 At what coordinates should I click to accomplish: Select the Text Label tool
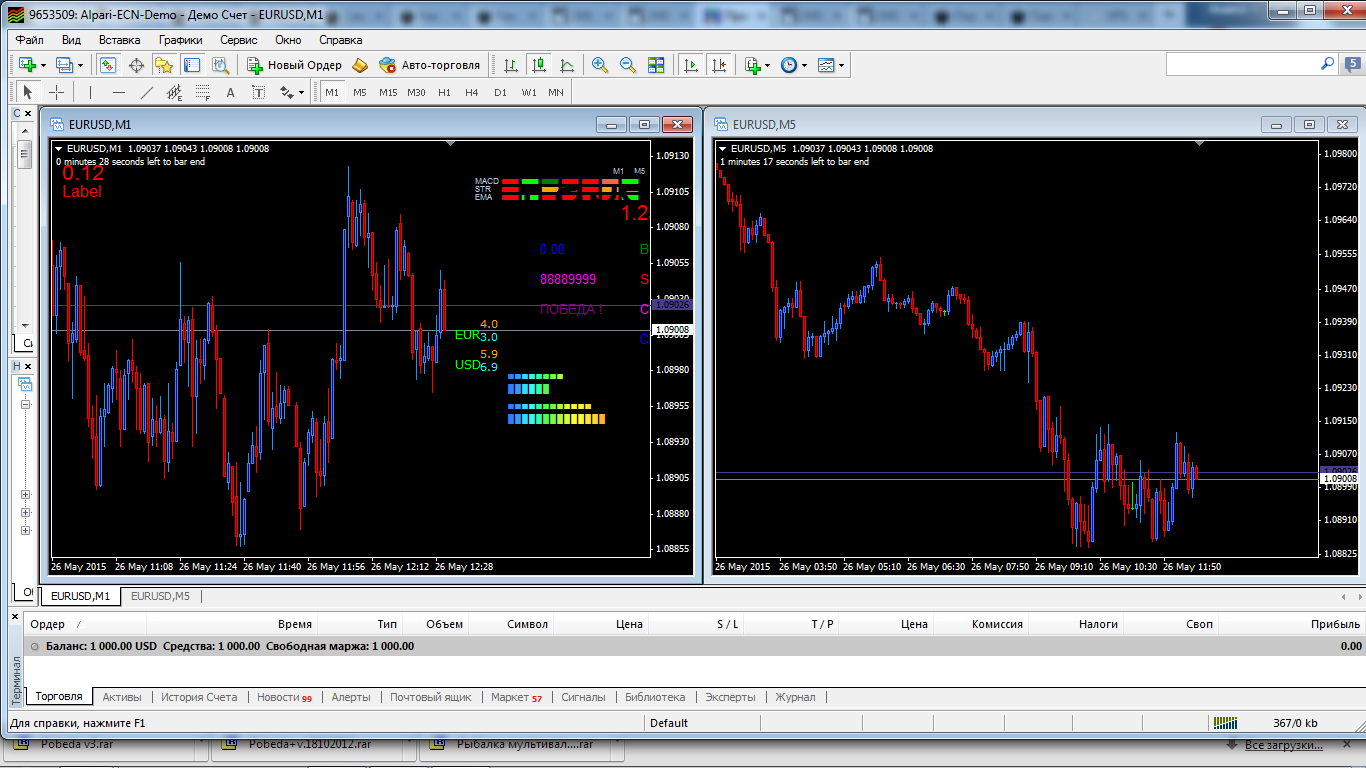coord(258,92)
